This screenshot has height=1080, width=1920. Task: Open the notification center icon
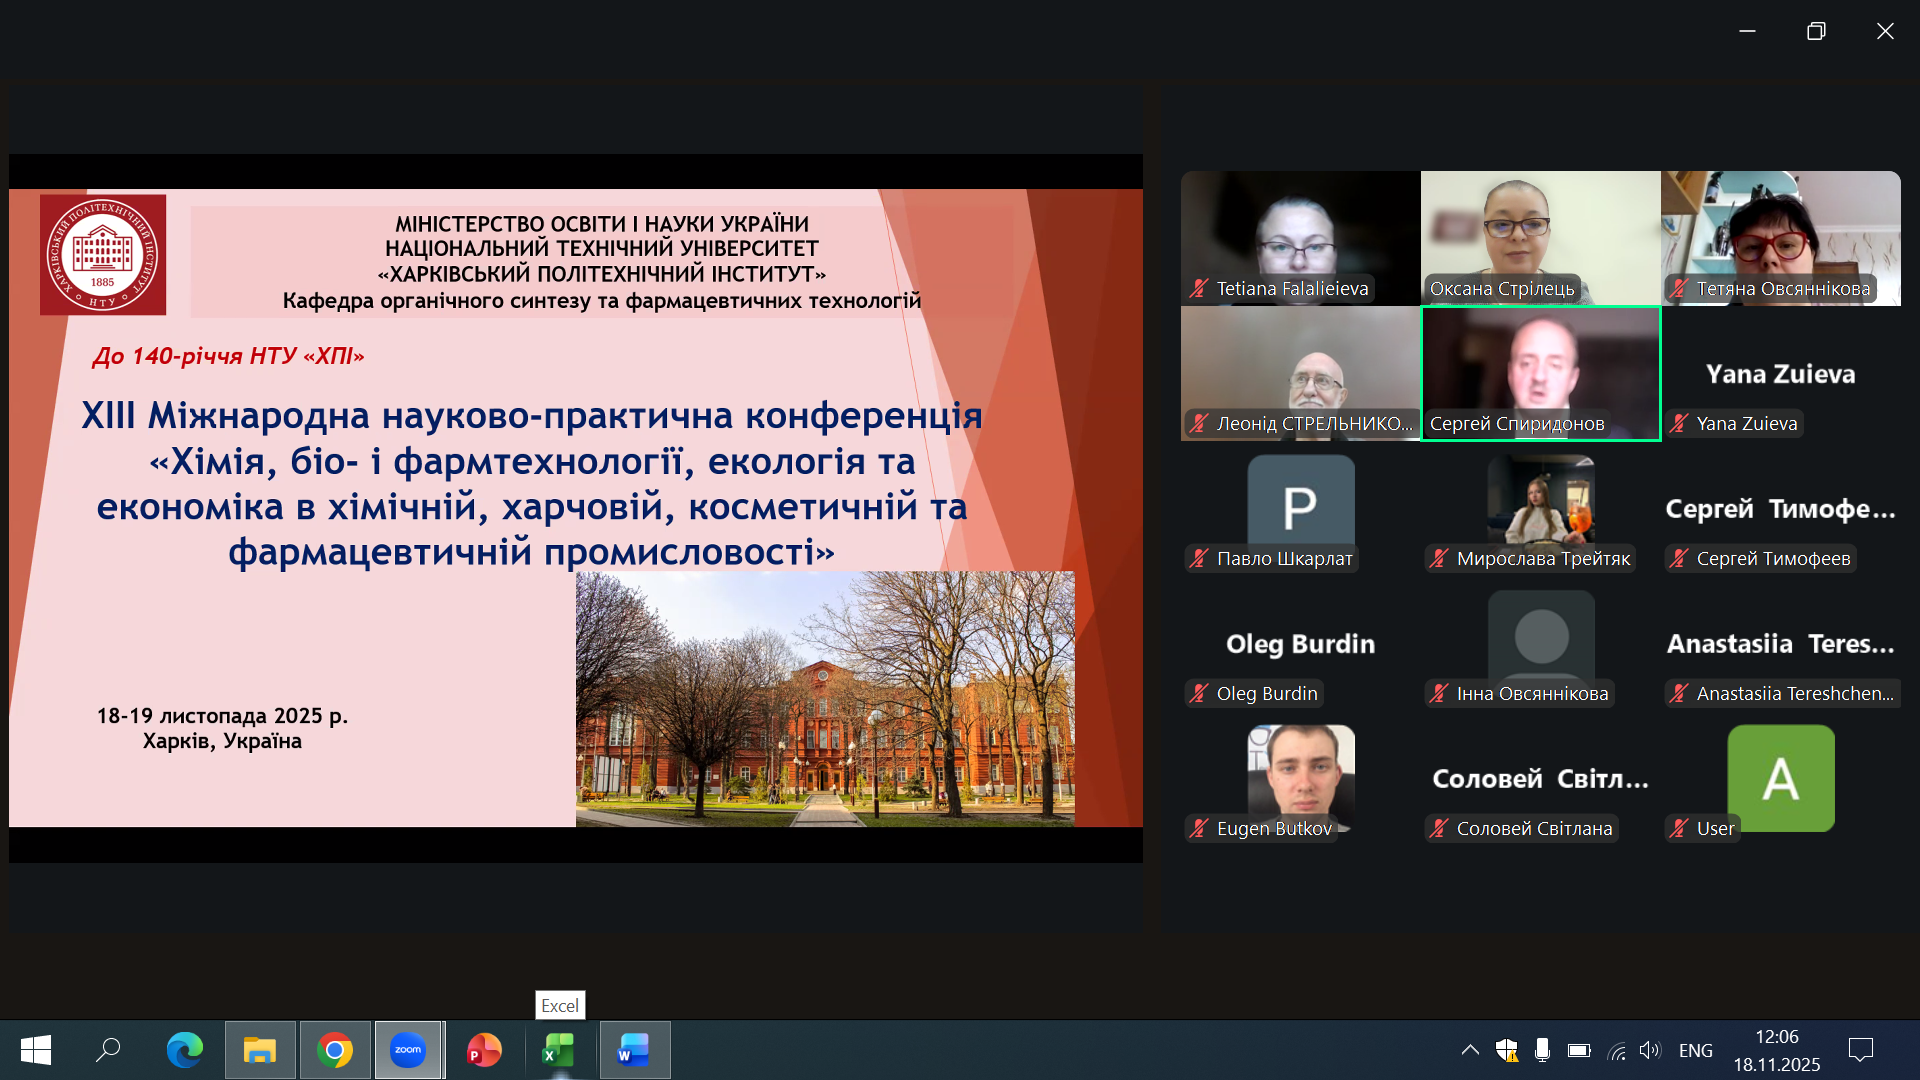tap(1861, 1050)
